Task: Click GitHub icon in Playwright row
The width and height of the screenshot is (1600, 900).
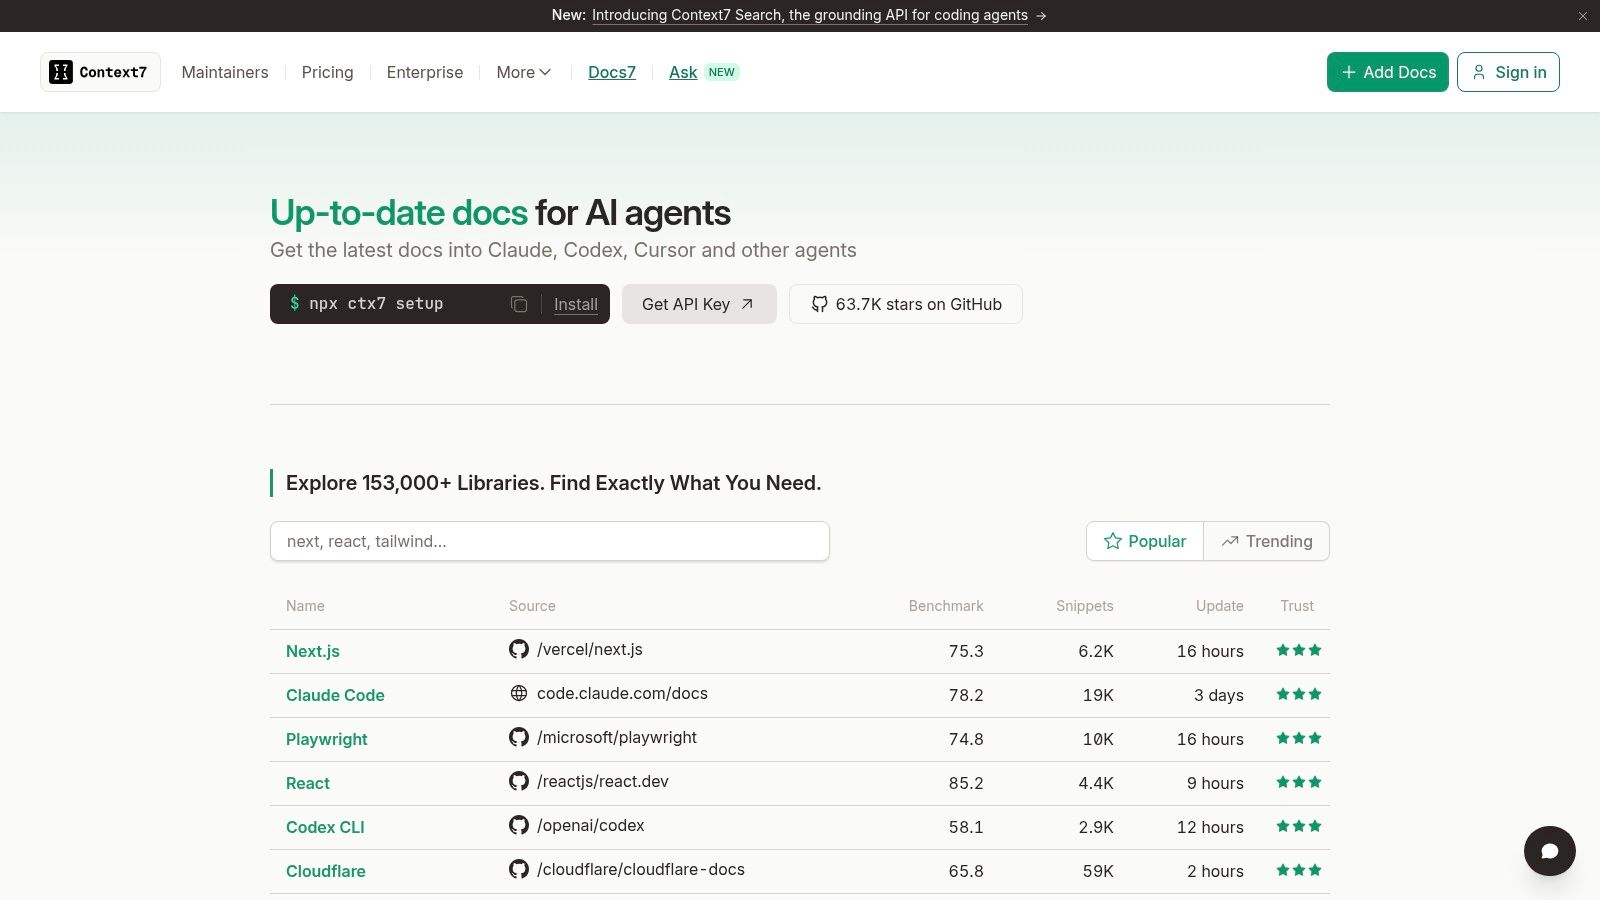Action: [x=519, y=737]
